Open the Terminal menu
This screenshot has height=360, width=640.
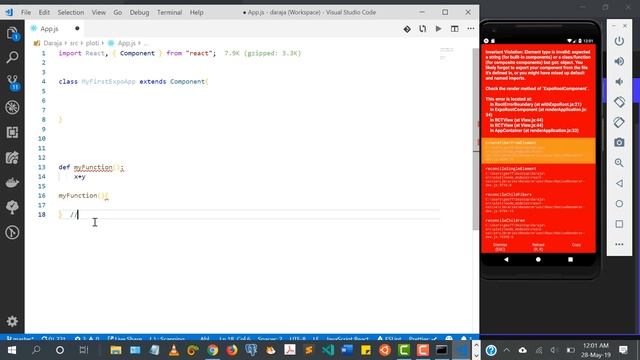[x=169, y=12]
